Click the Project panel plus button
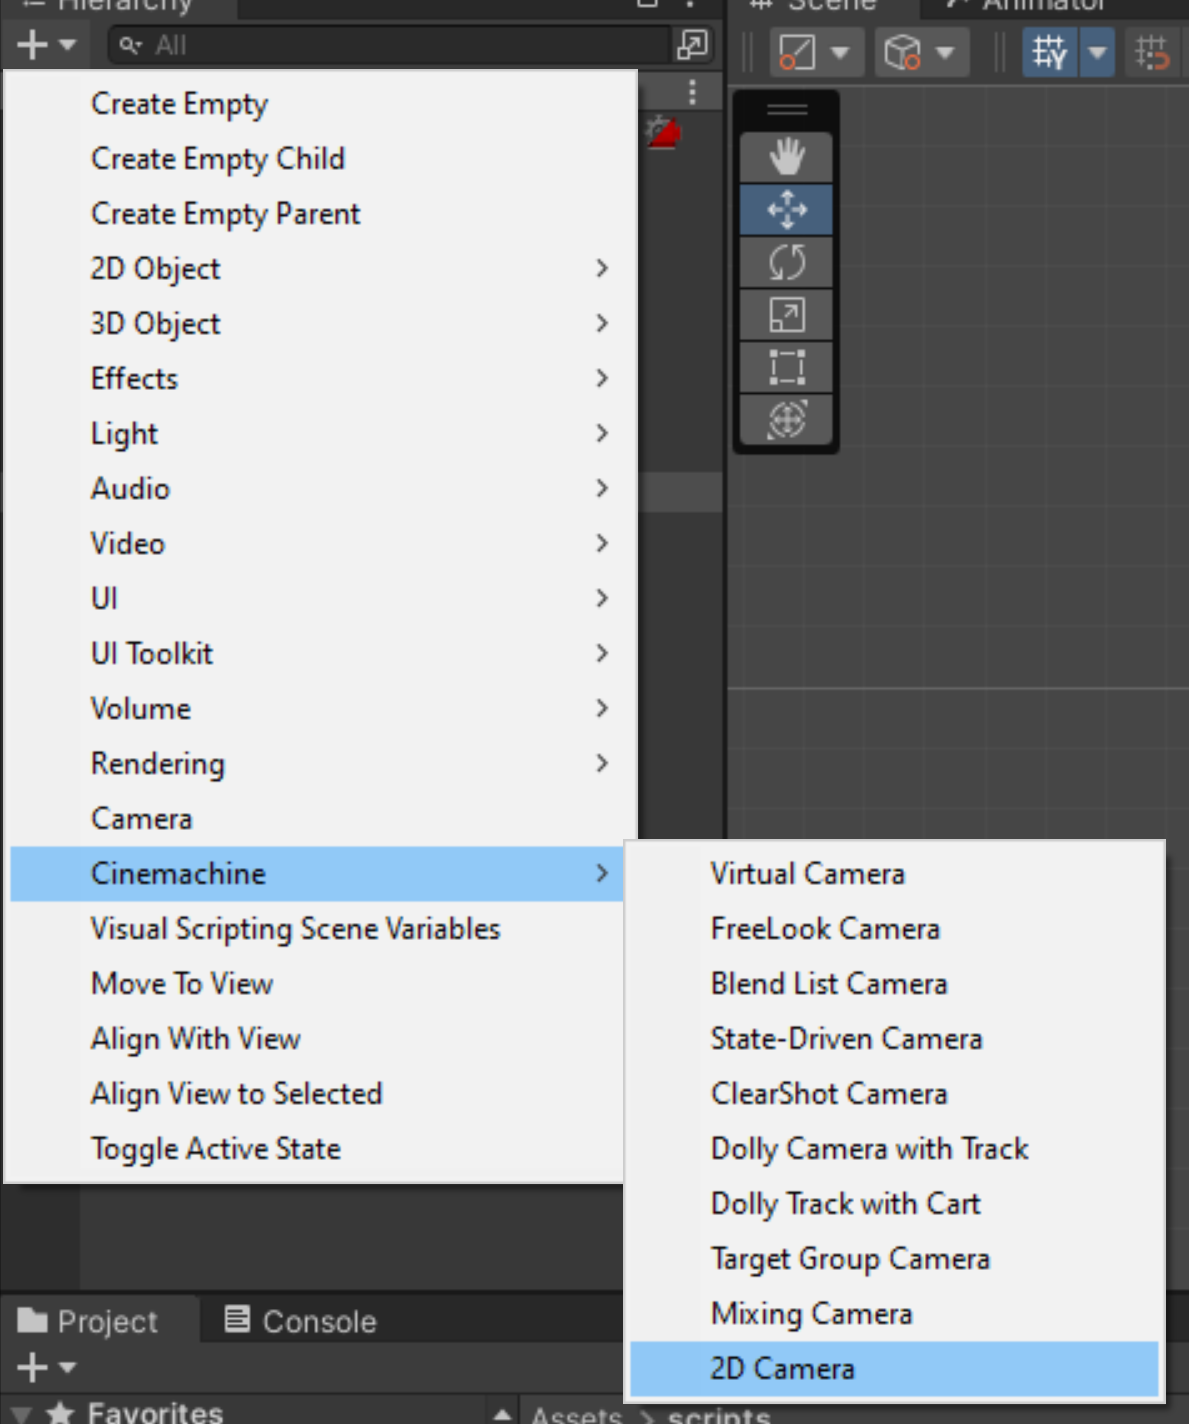 coord(32,1367)
